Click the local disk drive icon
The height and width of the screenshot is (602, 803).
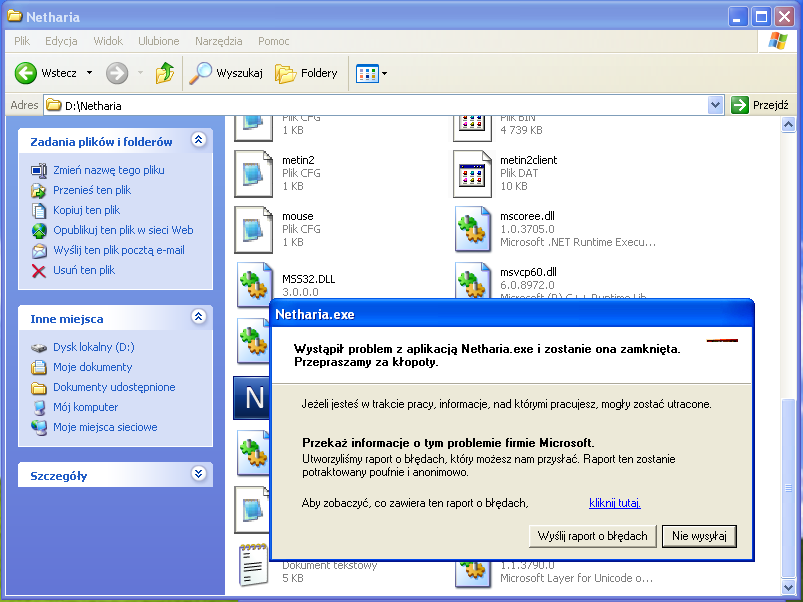(39, 348)
